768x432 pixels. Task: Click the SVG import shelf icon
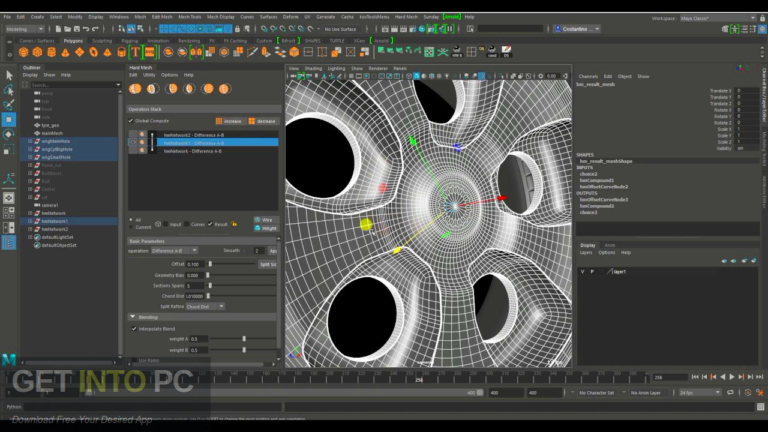point(149,52)
